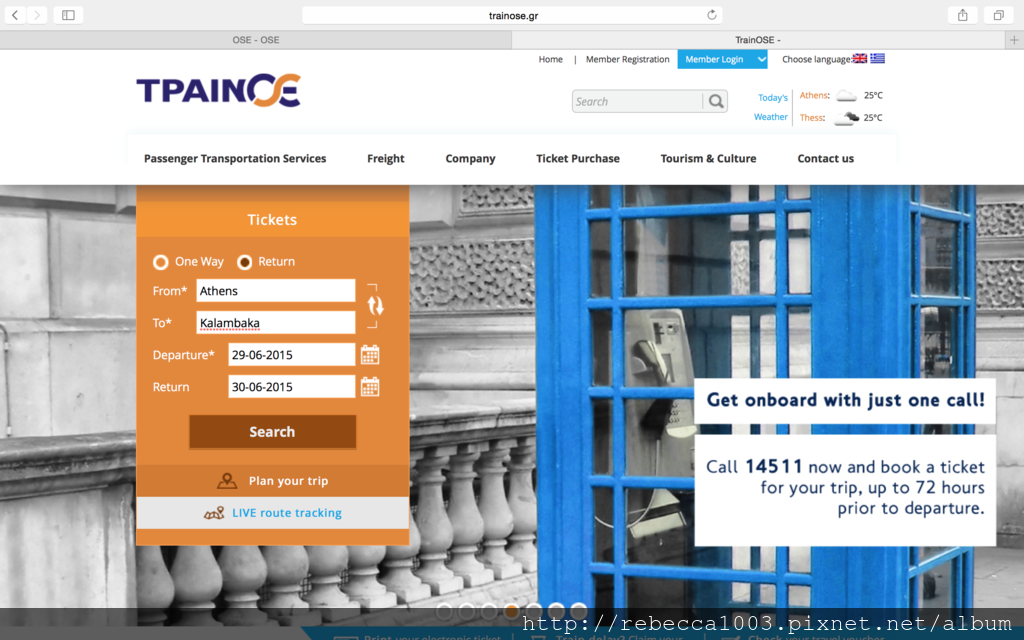
Task: Show all tabs overview in Safari
Action: [x=999, y=15]
